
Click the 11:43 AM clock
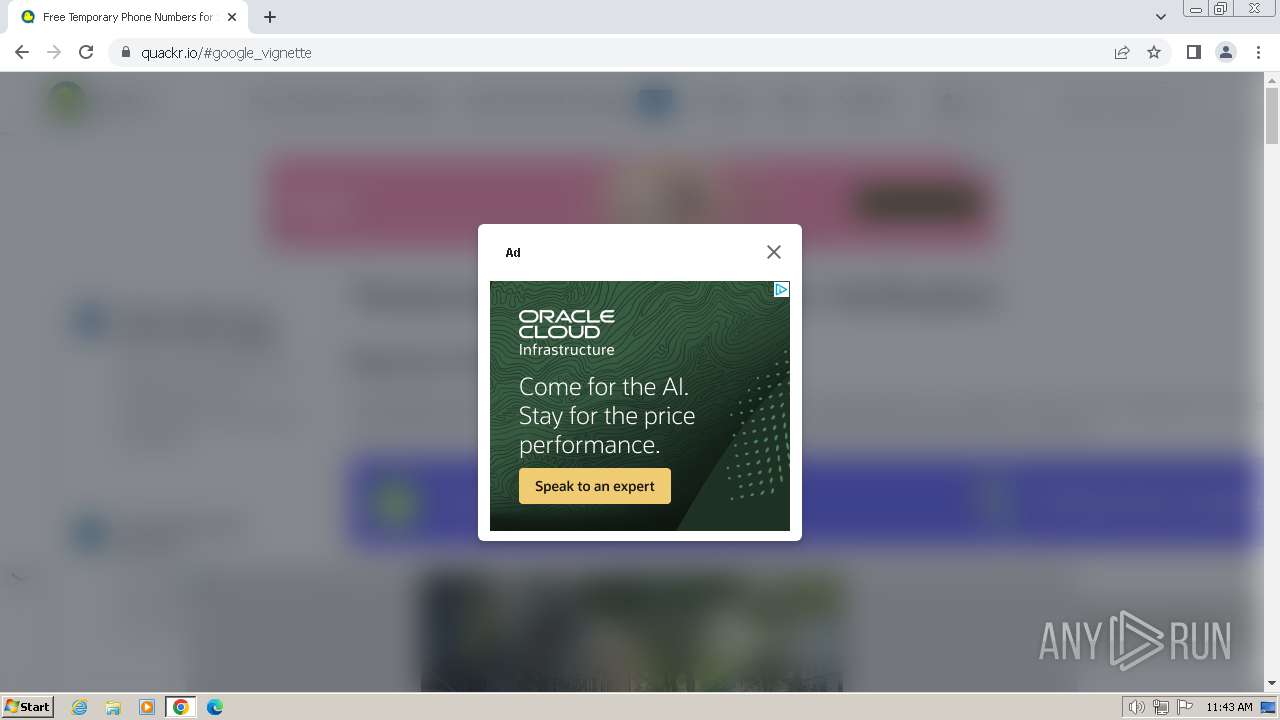[x=1229, y=707]
